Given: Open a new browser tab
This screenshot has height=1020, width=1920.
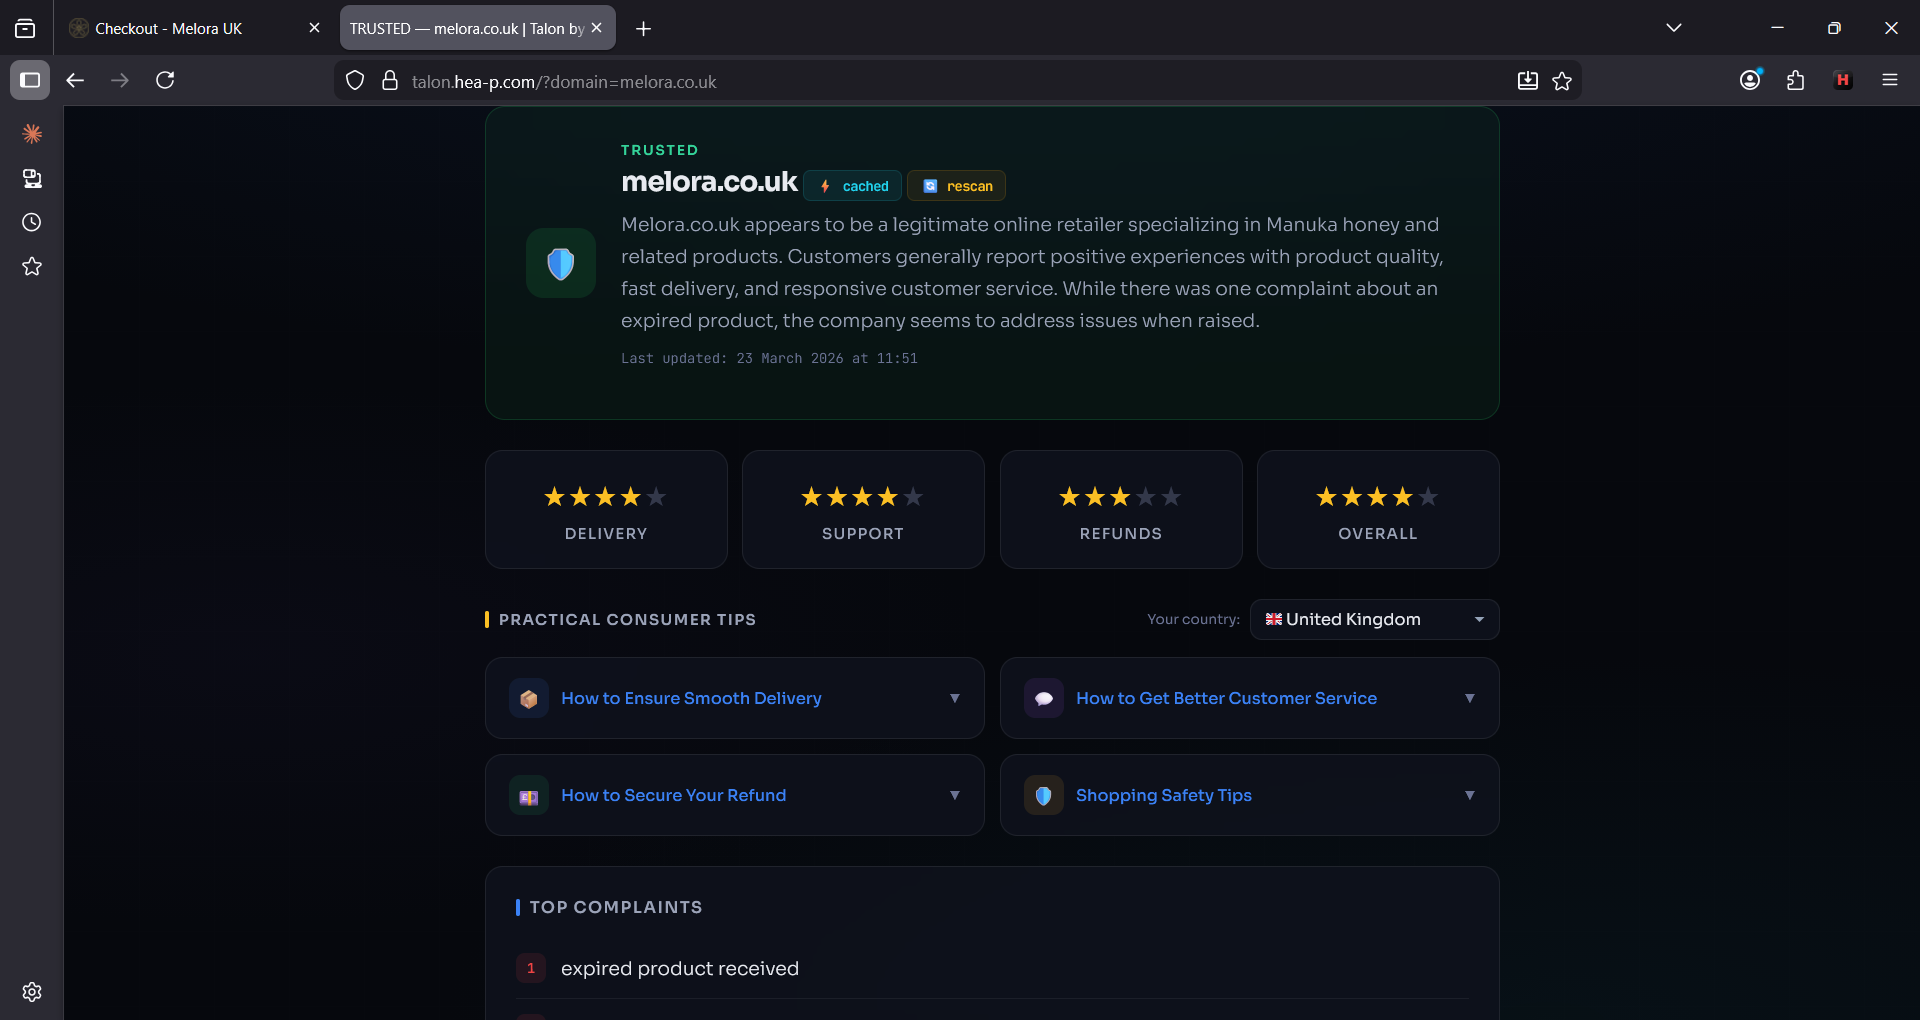Looking at the screenshot, I should [x=644, y=29].
